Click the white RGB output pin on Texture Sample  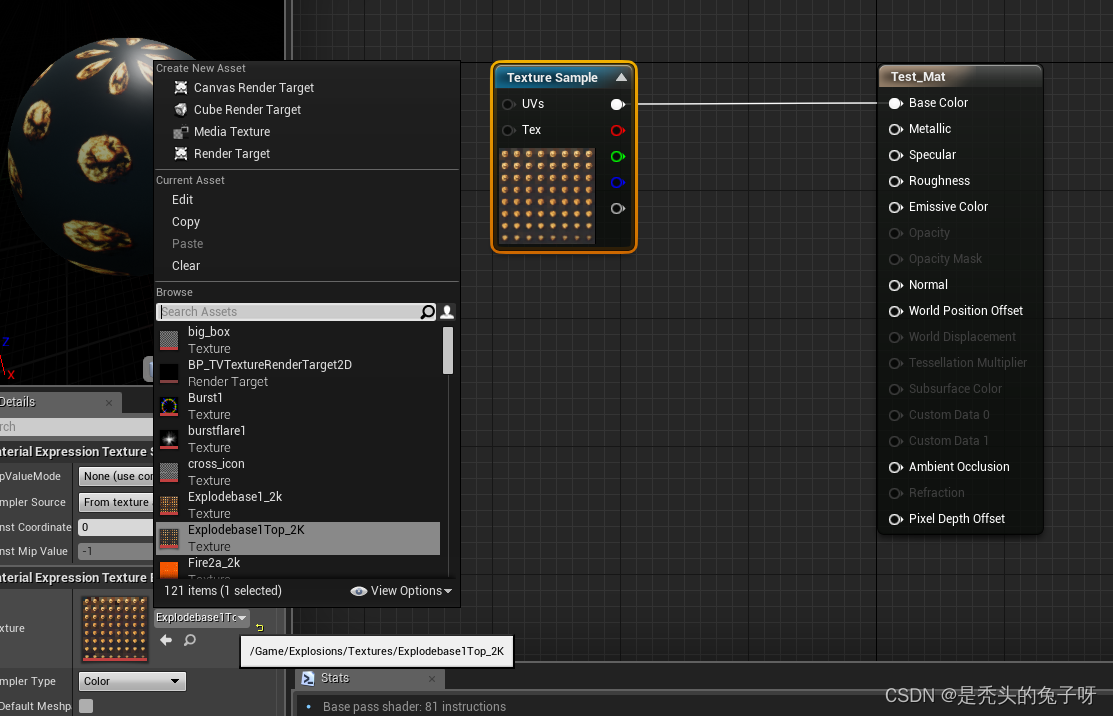[x=617, y=104]
